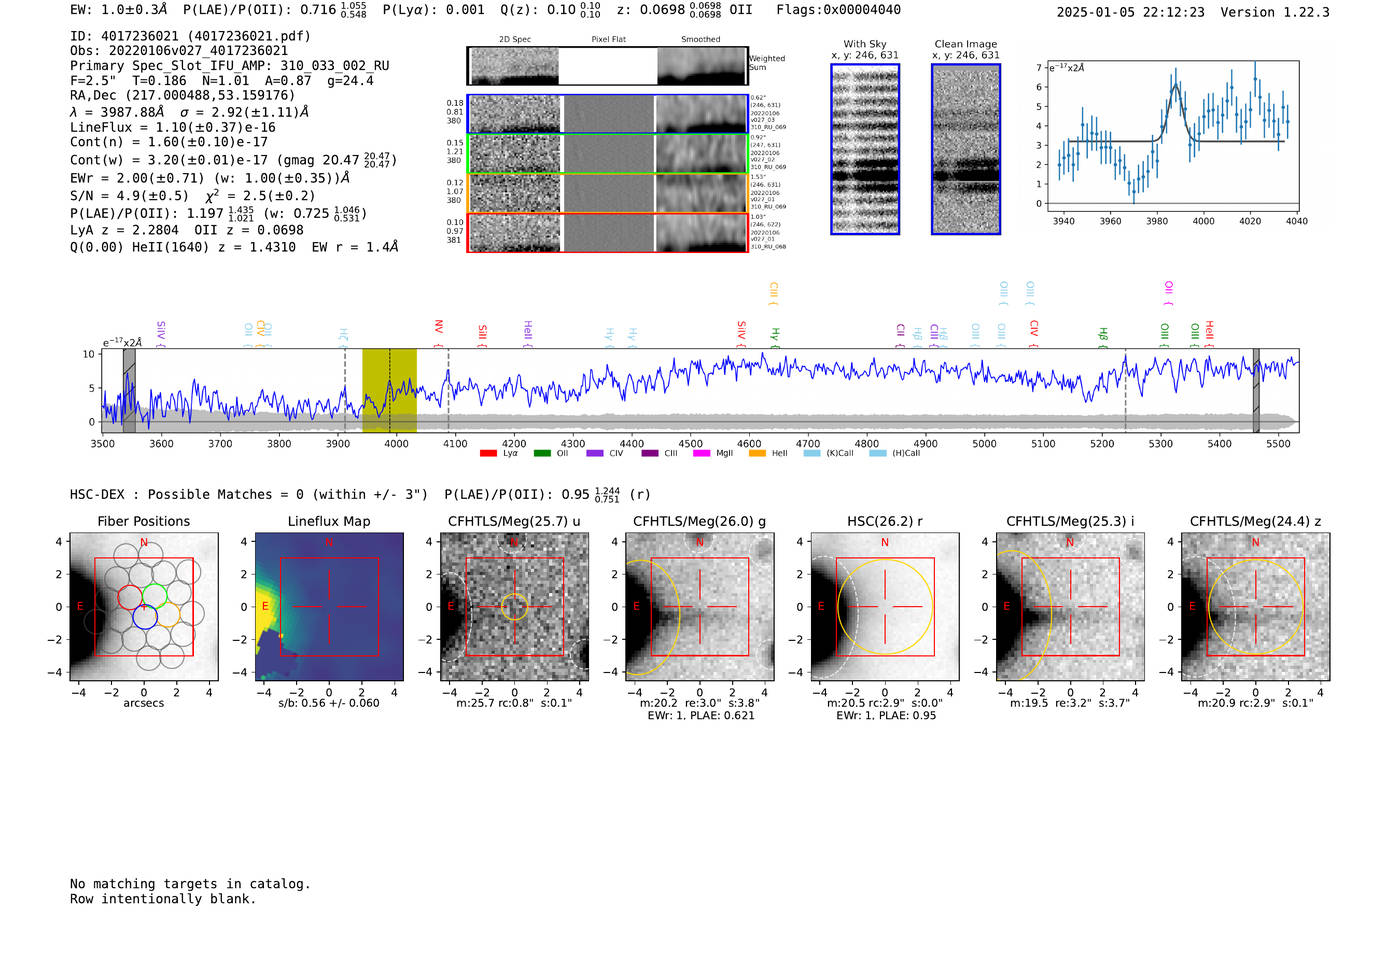Select the blue-bordered 2D spectrum row
Screen dimensions: 1400x953
[x=608, y=114]
